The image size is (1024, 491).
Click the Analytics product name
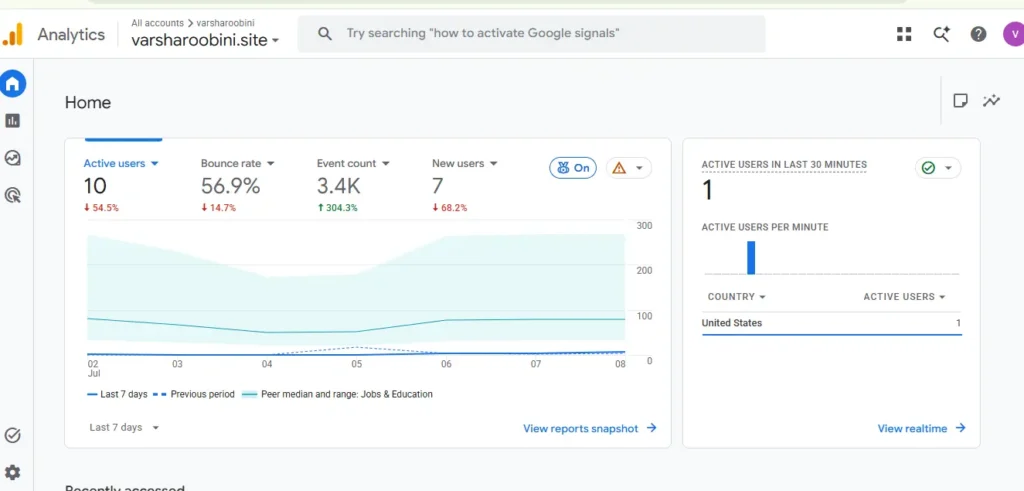pyautogui.click(x=71, y=35)
